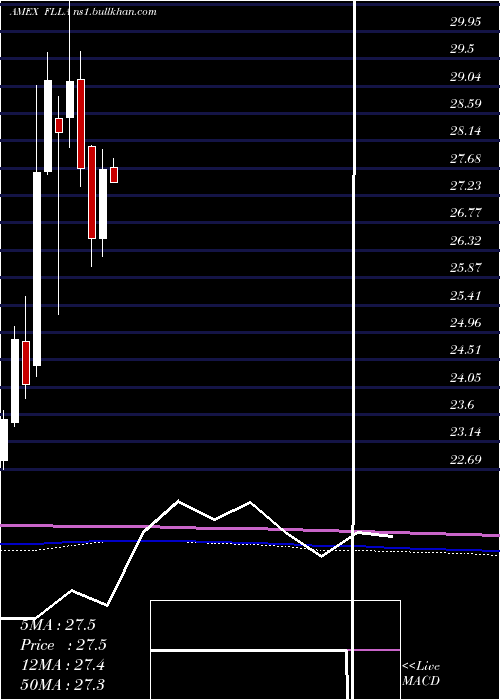Click the 26.77 price axis label
Image resolution: width=500 pixels, height=700 pixels.
465,213
